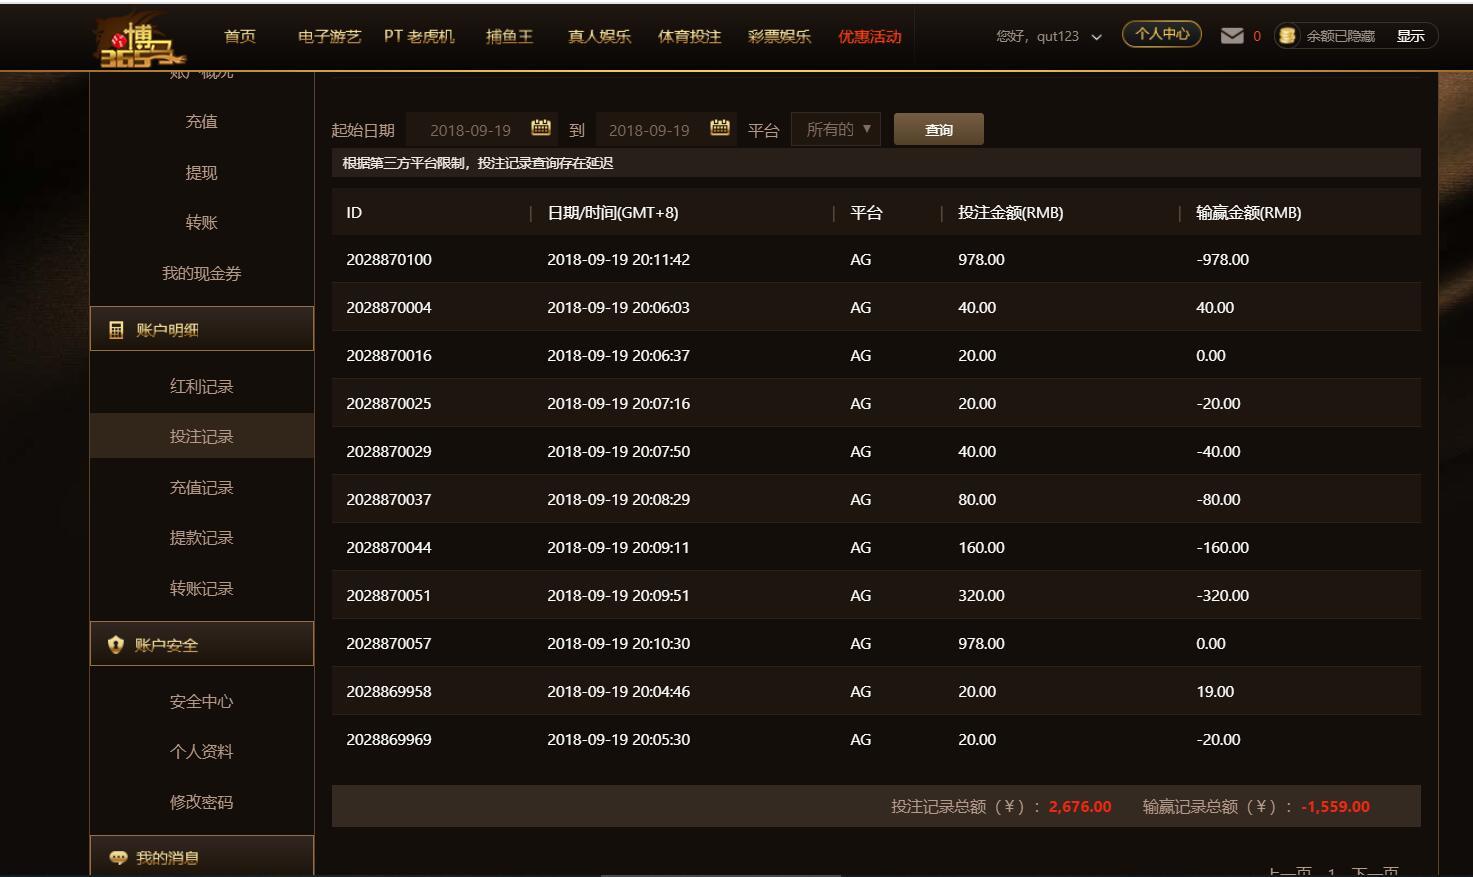Click the shield icon beside 账户安全
The width and height of the screenshot is (1473, 877).
(116, 645)
